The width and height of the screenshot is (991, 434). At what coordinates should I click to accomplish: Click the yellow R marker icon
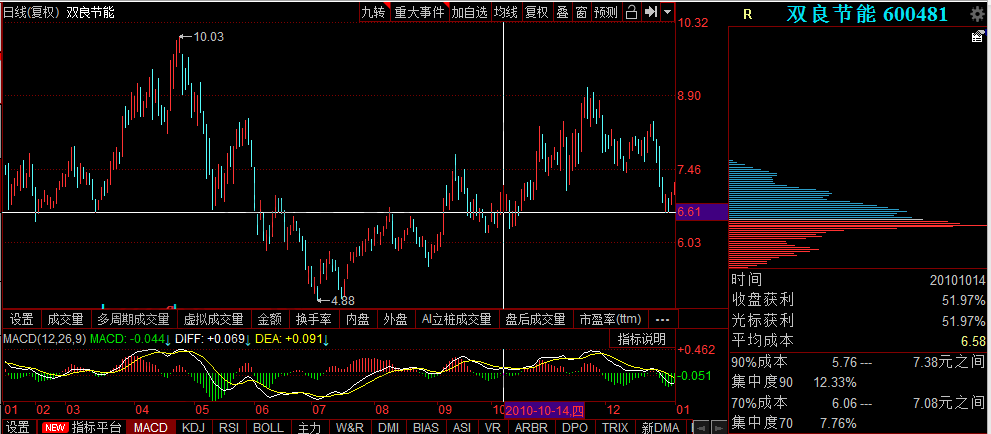pyautogui.click(x=748, y=14)
